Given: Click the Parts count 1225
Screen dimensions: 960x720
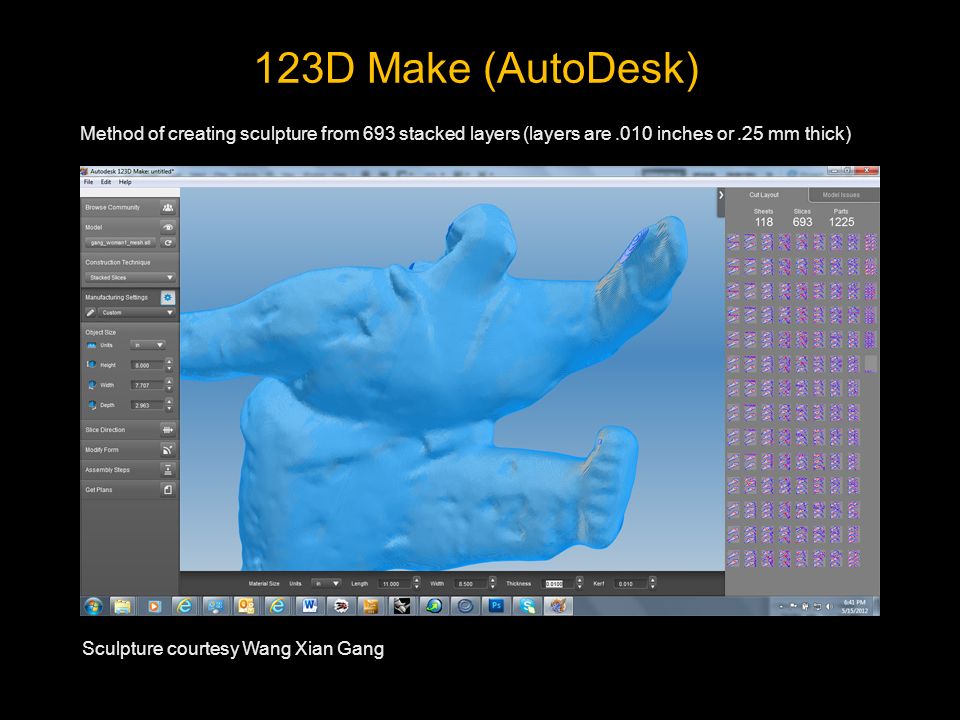Looking at the screenshot, I should pos(841,222).
